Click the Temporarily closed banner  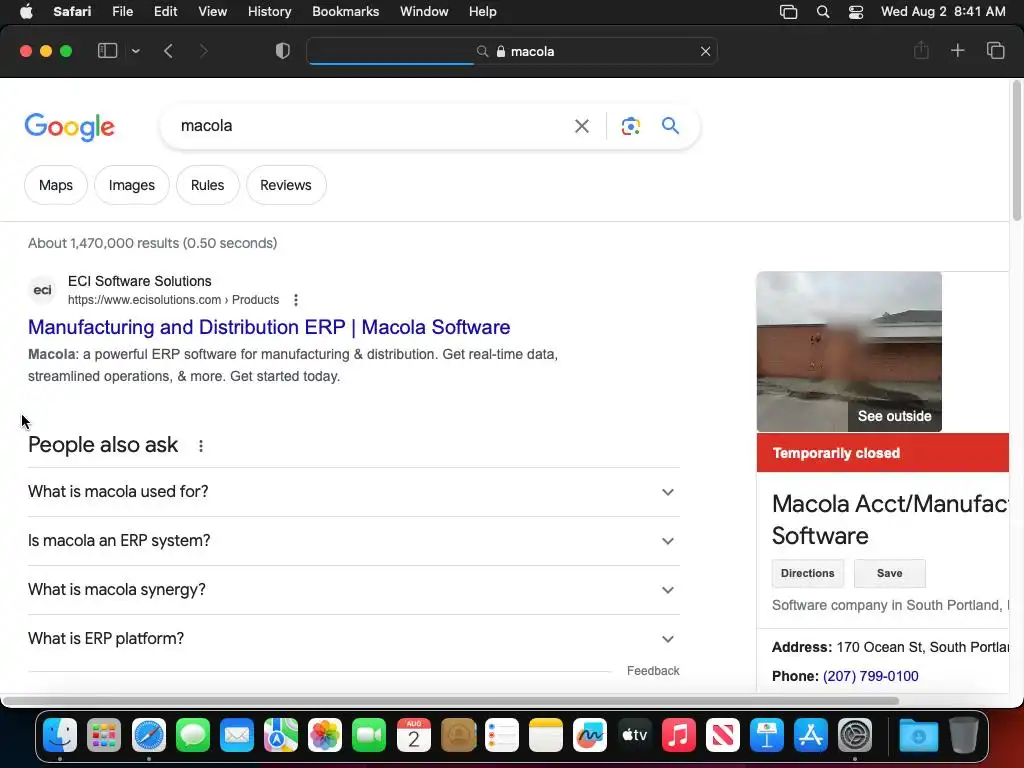tap(883, 453)
